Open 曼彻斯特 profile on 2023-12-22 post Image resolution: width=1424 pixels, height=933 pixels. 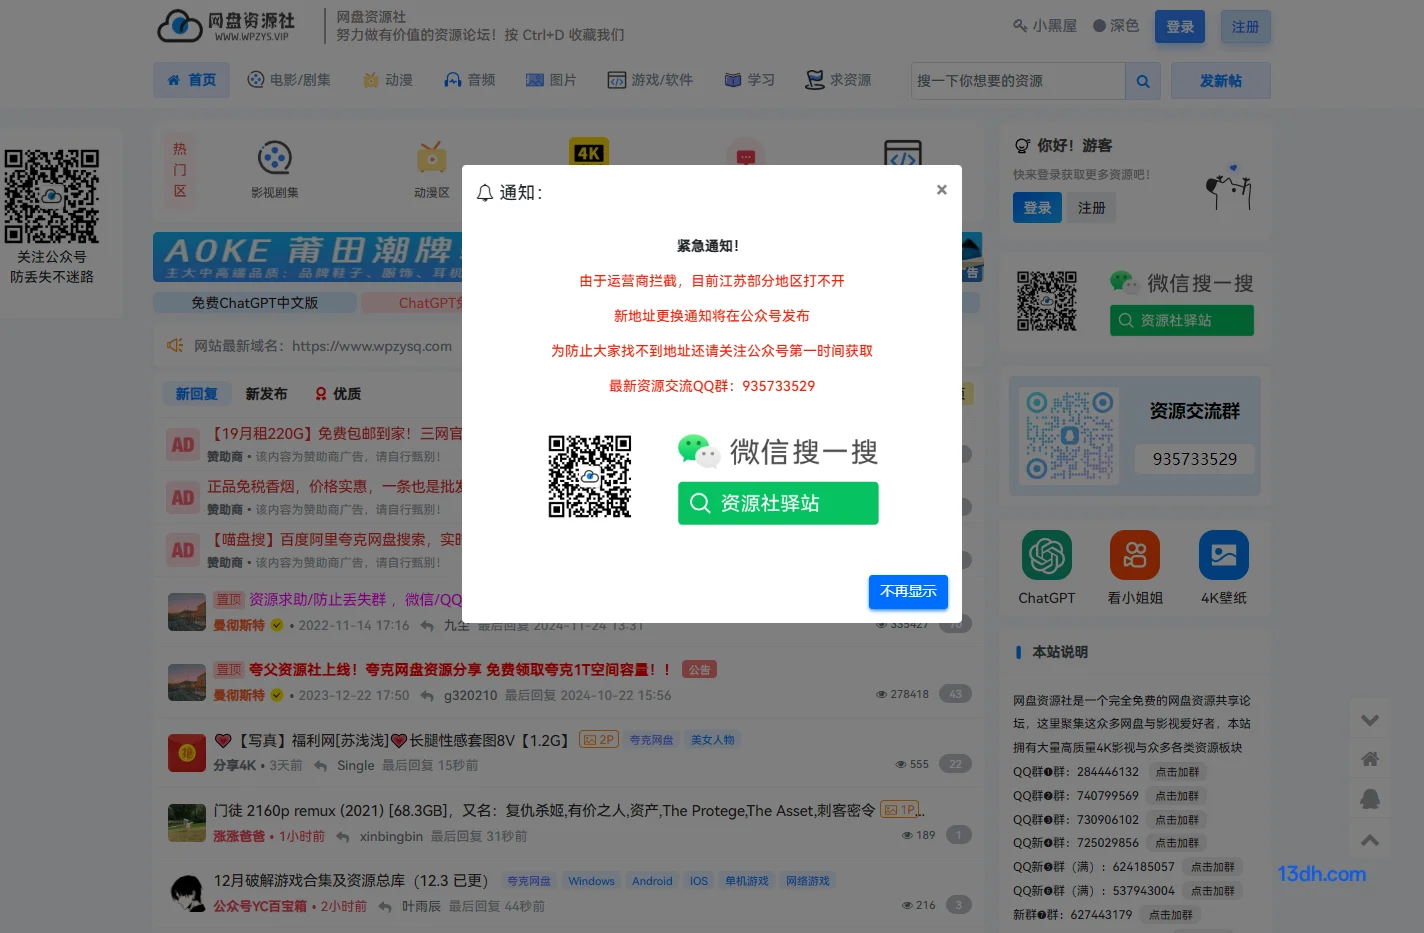point(239,695)
